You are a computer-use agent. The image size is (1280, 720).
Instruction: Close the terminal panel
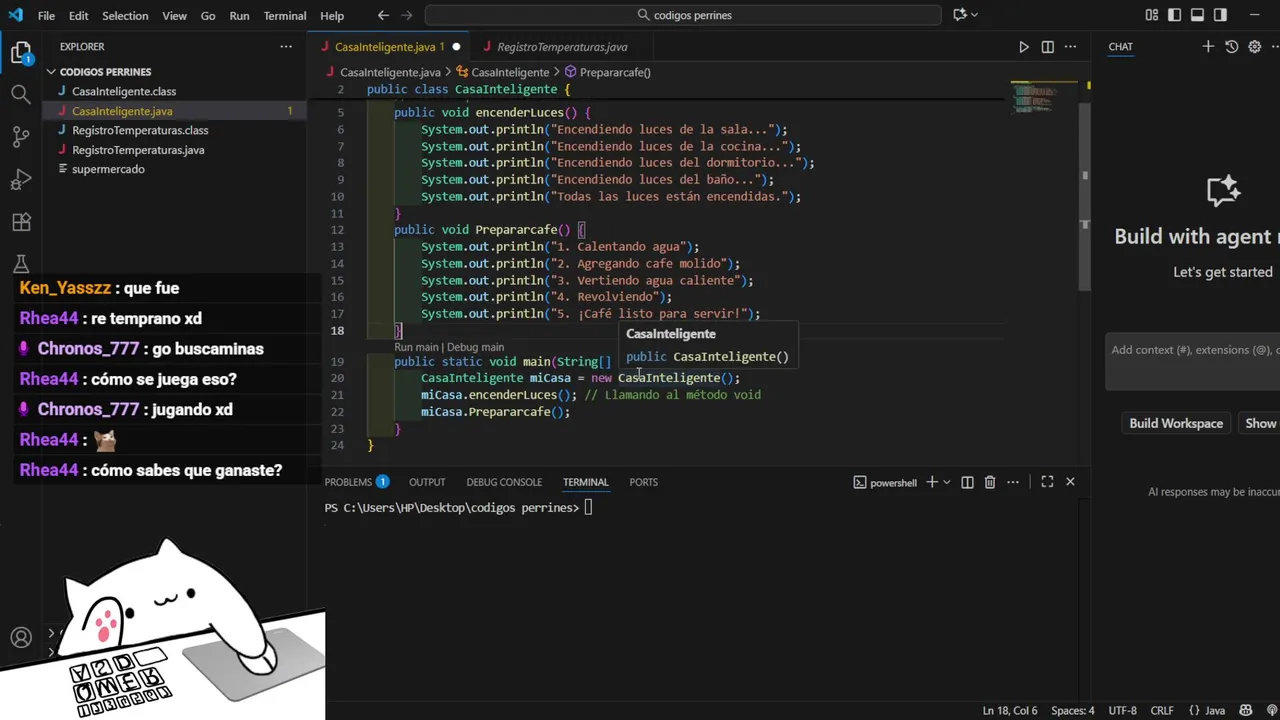[1070, 482]
